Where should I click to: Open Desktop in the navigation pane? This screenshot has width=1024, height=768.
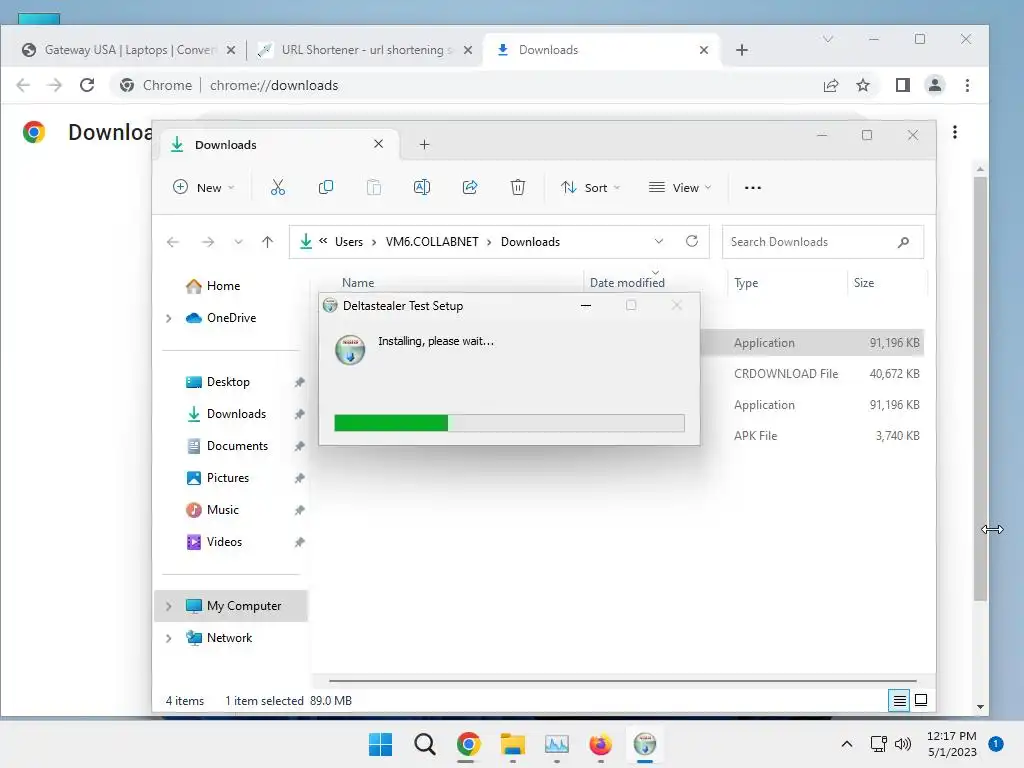[228, 382]
